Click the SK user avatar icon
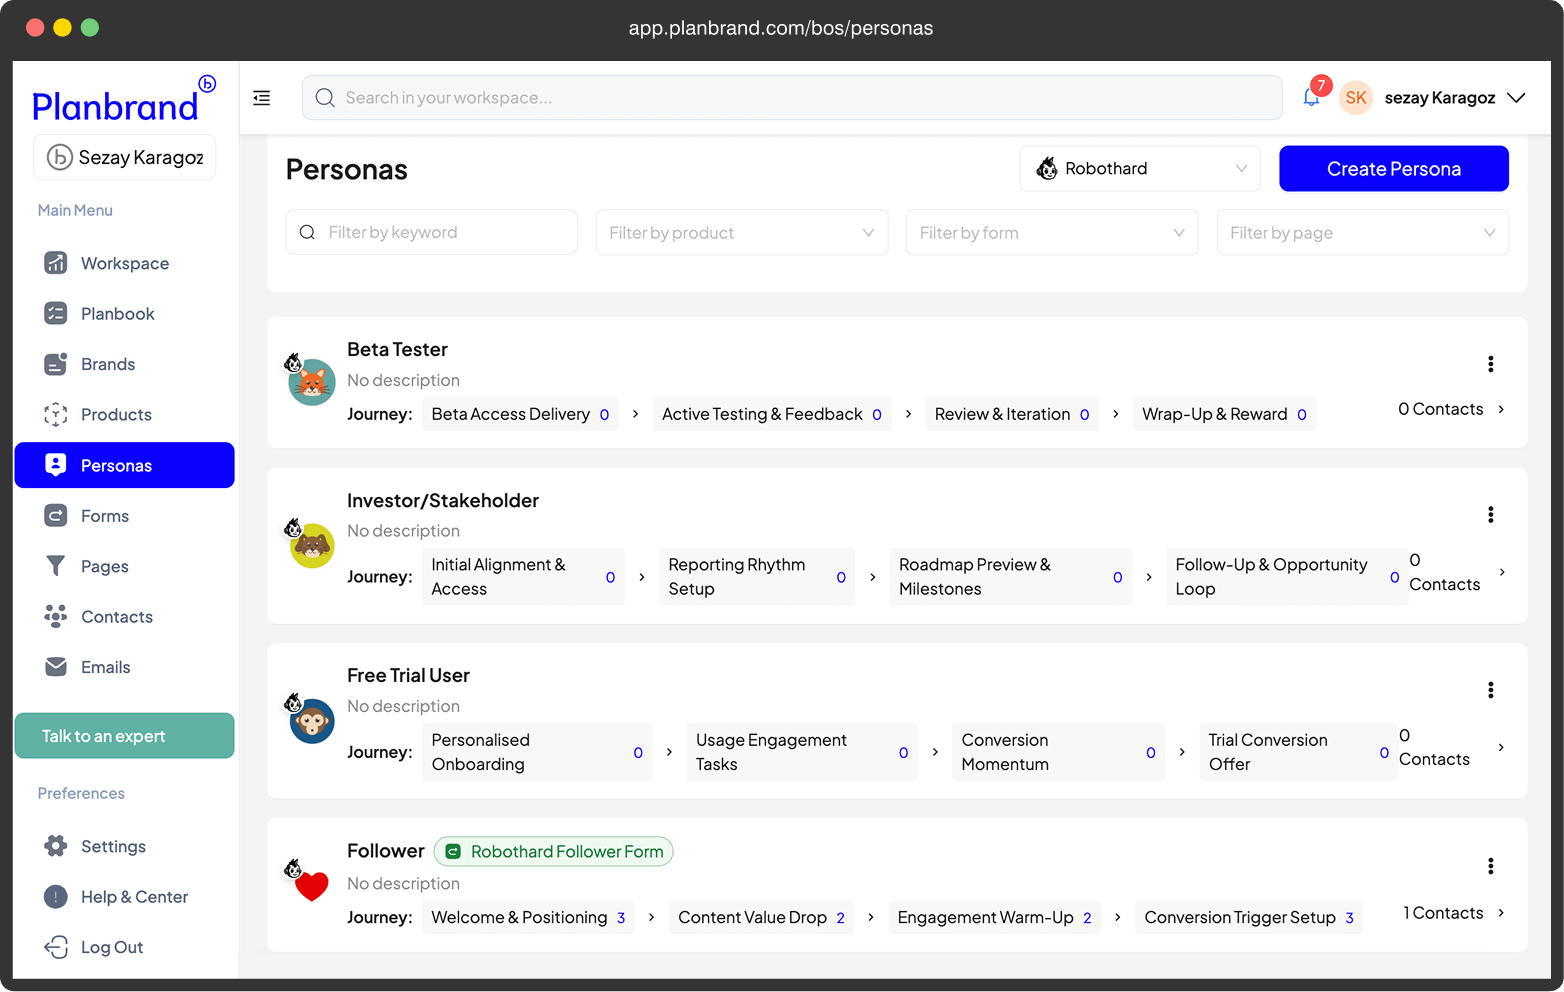 click(x=1356, y=98)
